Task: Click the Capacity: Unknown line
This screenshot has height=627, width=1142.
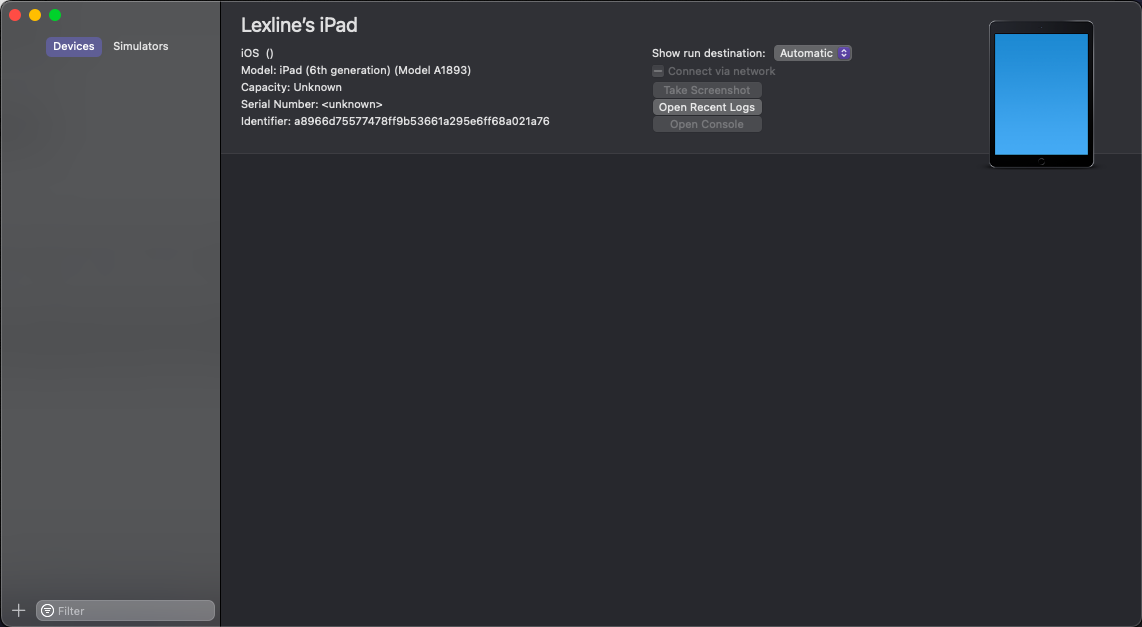Action: pos(291,87)
